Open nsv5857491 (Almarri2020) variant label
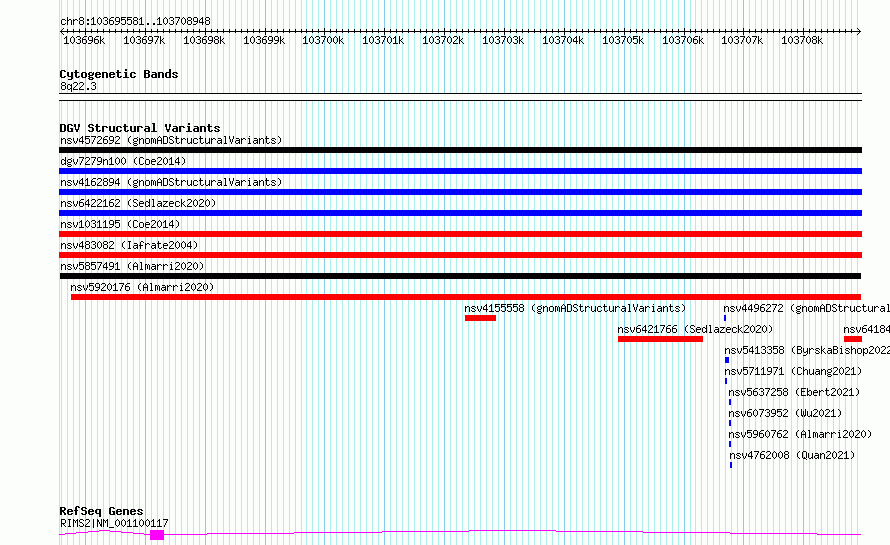The image size is (890, 545). tap(132, 266)
